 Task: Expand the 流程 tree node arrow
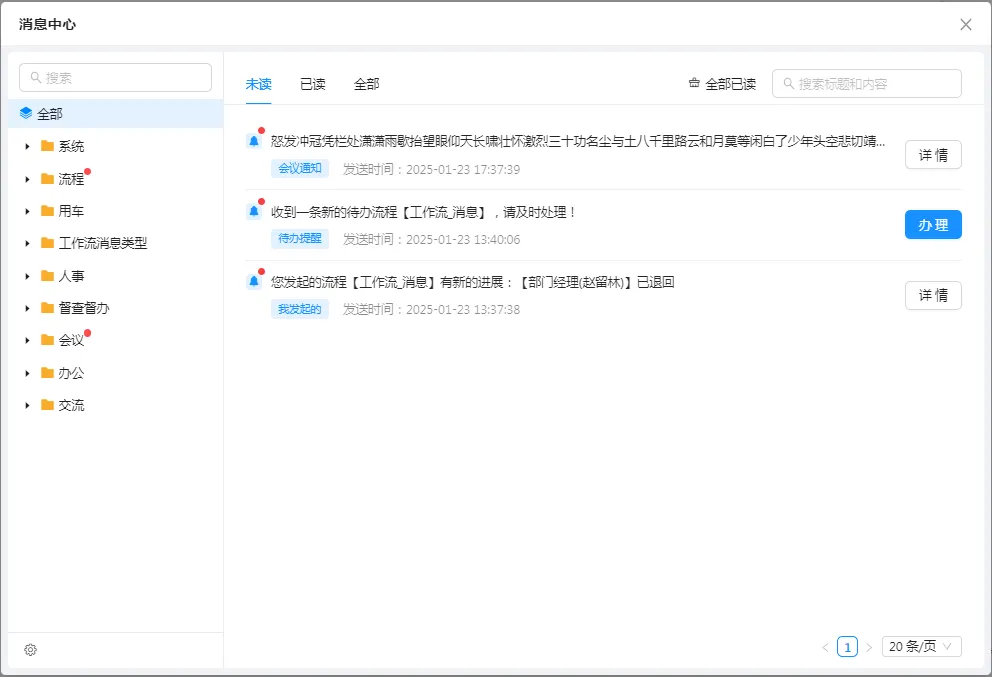tap(27, 179)
